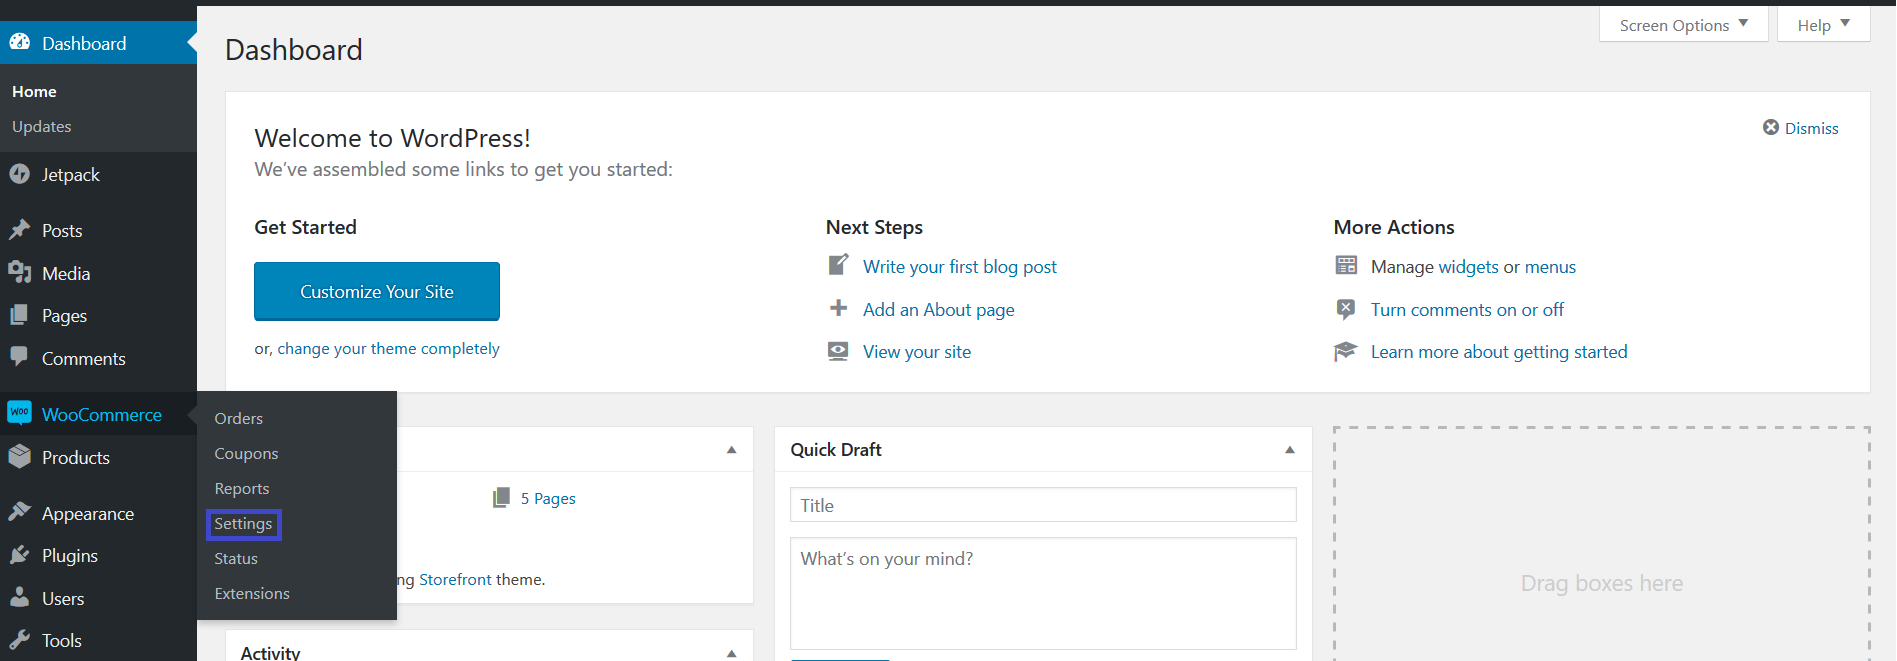1897x661 pixels.
Task: Click the Appearance paintbrush icon
Action: (x=20, y=512)
